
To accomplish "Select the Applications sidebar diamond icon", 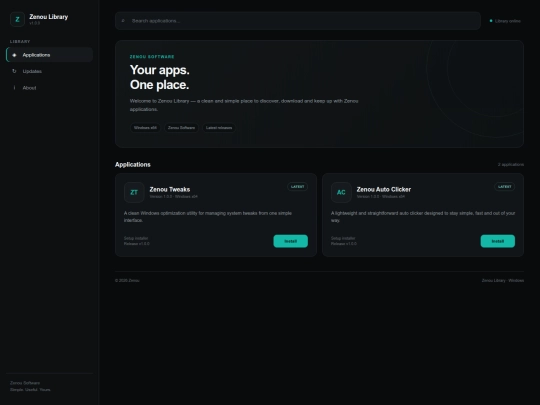I will 14,55.
